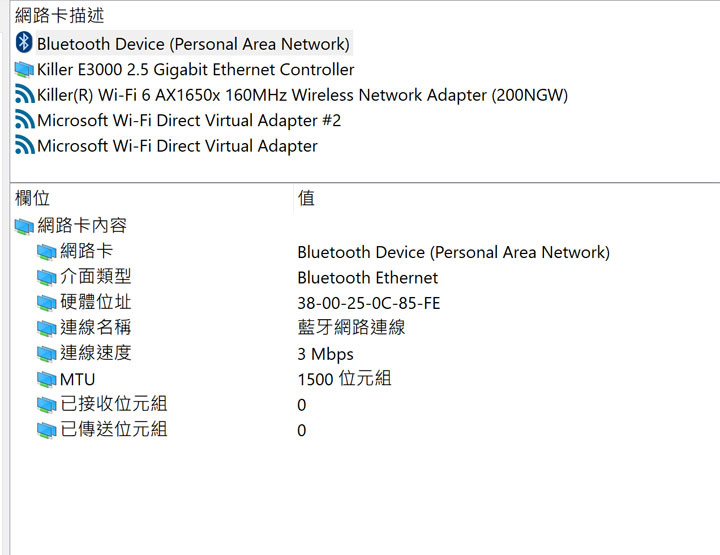720x555 pixels.
Task: Click the Killer Wi-Fi 6 AX1650x wireless icon
Action: (x=24, y=95)
